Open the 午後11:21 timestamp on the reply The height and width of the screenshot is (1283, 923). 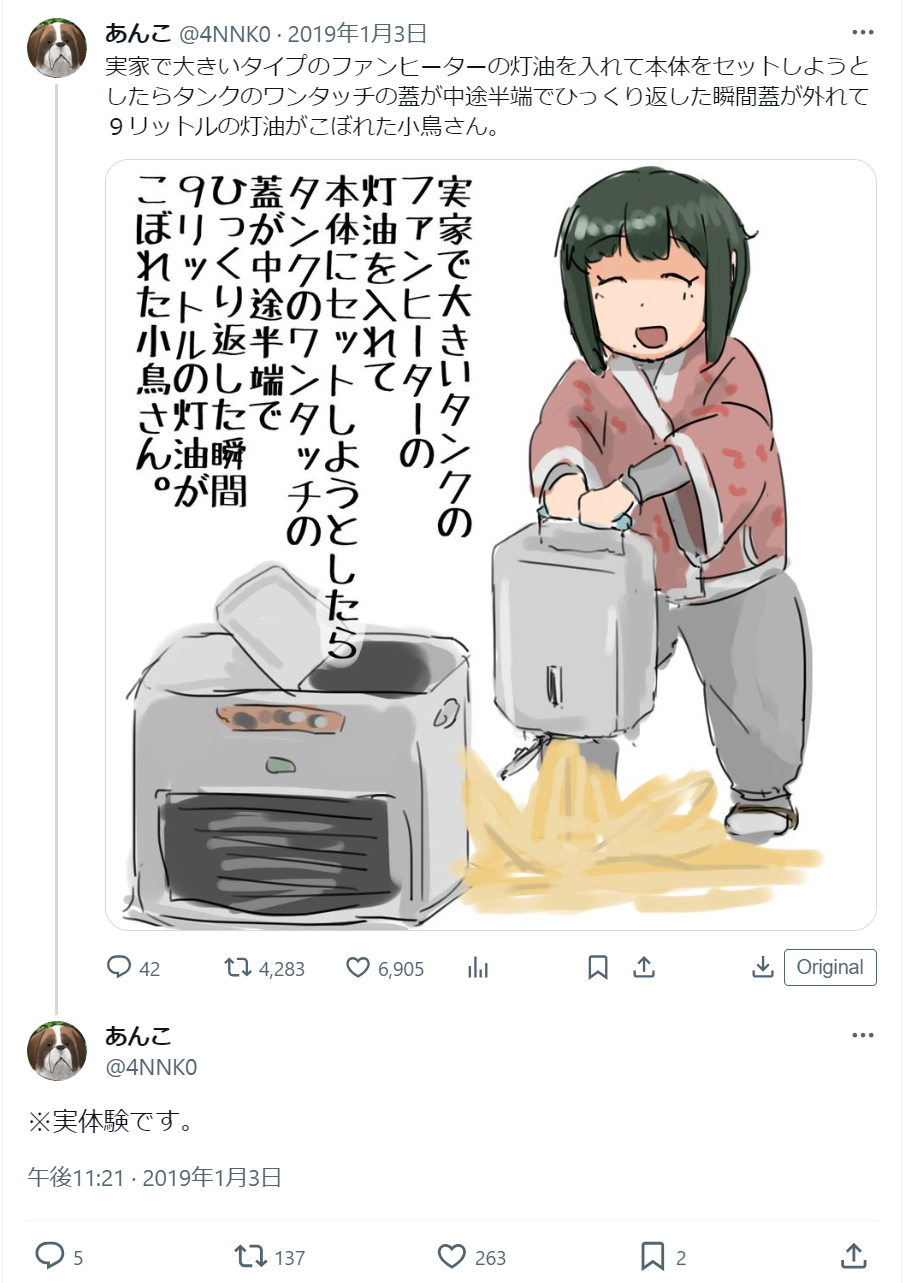click(x=76, y=1177)
